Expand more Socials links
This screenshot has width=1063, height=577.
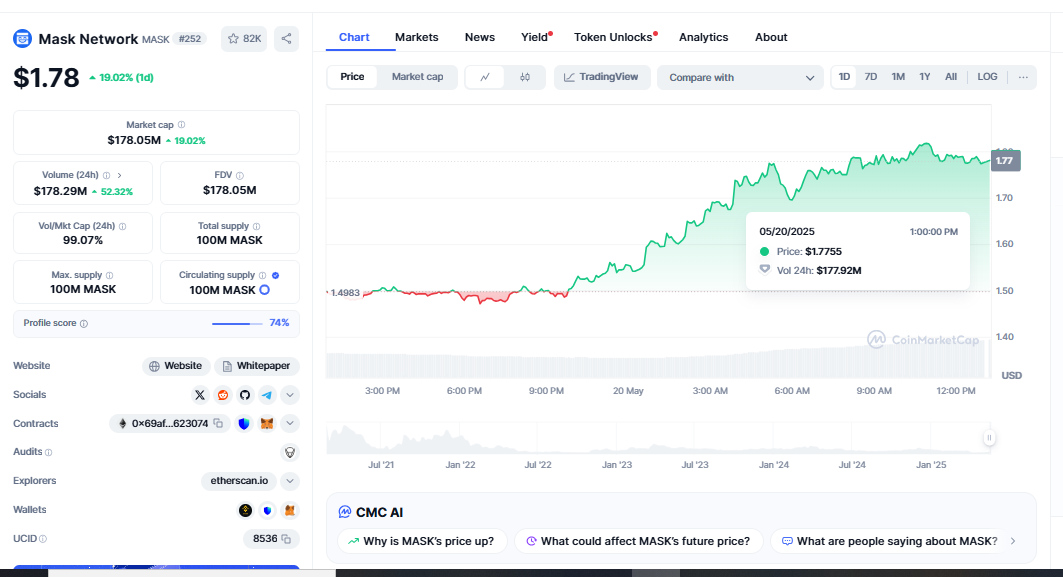click(x=289, y=395)
